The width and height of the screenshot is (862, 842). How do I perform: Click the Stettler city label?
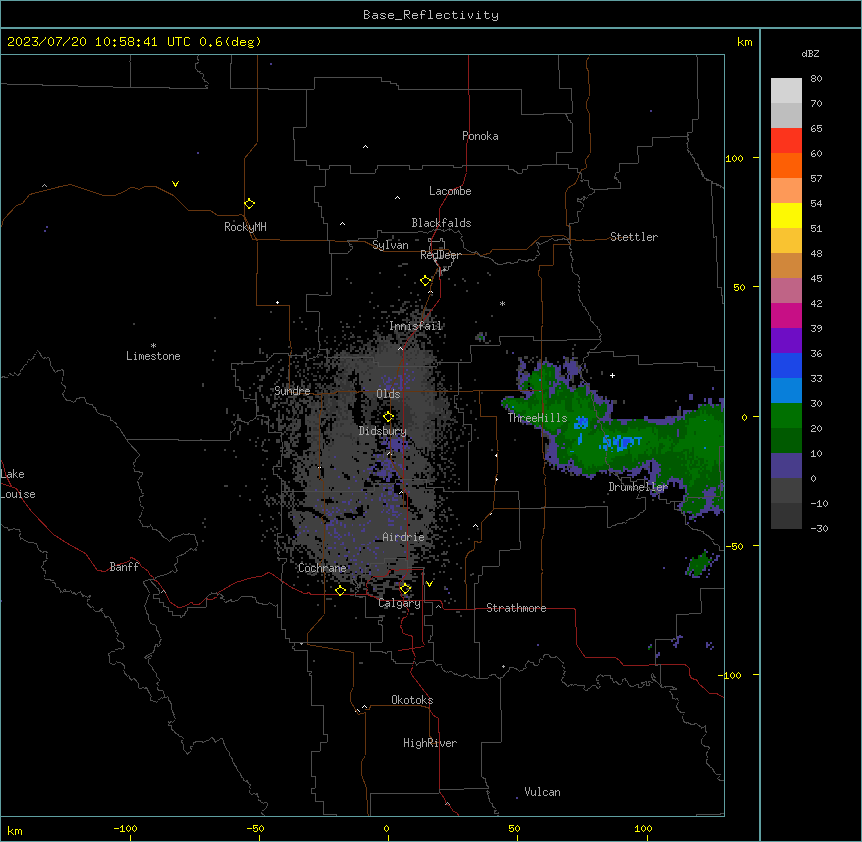tap(633, 237)
